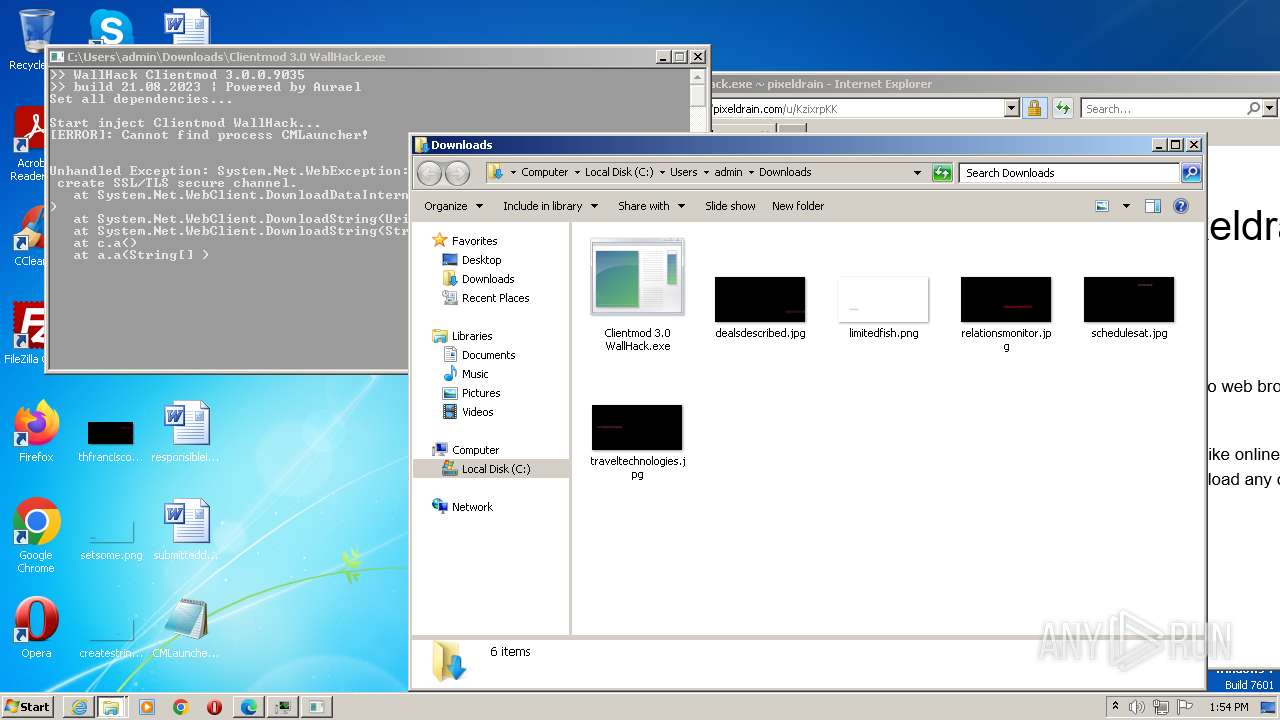Open Windows Media Player taskbar icon
Screen dimensions: 1280x720
coord(147,707)
